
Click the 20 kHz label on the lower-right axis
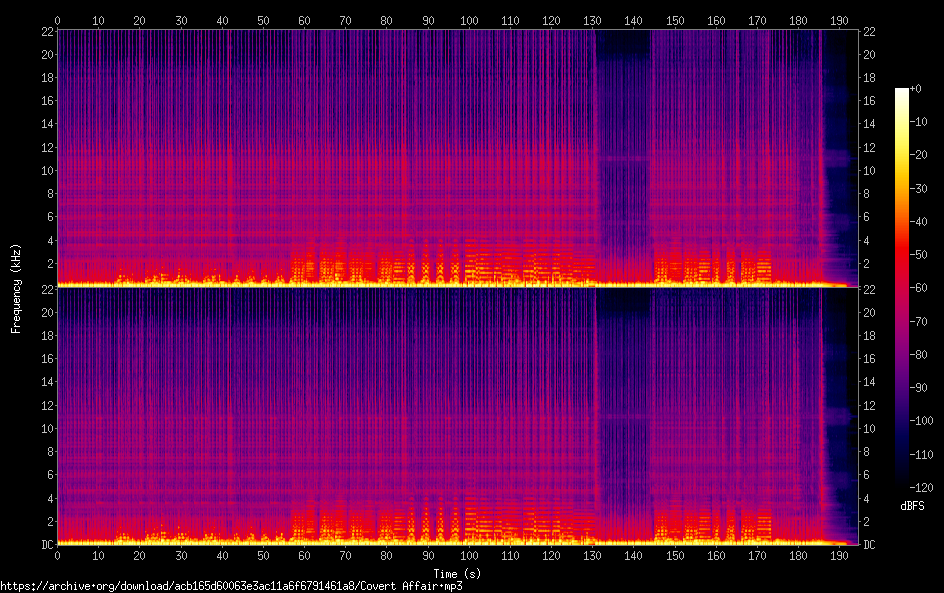point(869,312)
